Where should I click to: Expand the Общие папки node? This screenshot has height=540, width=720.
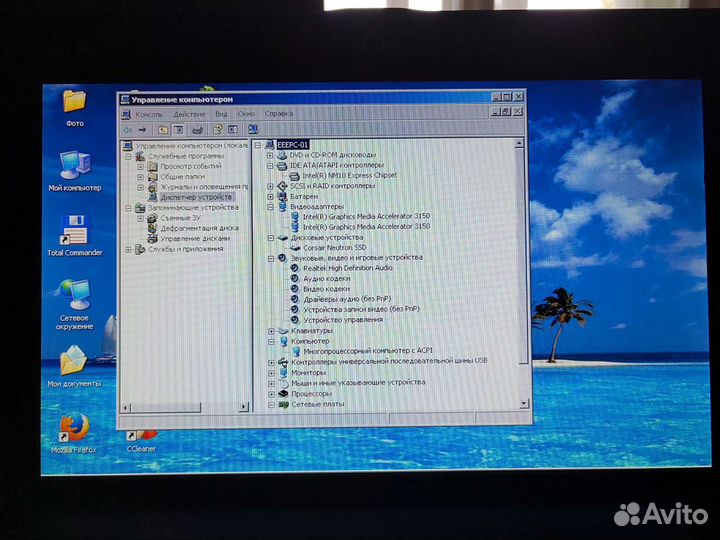[x=141, y=177]
